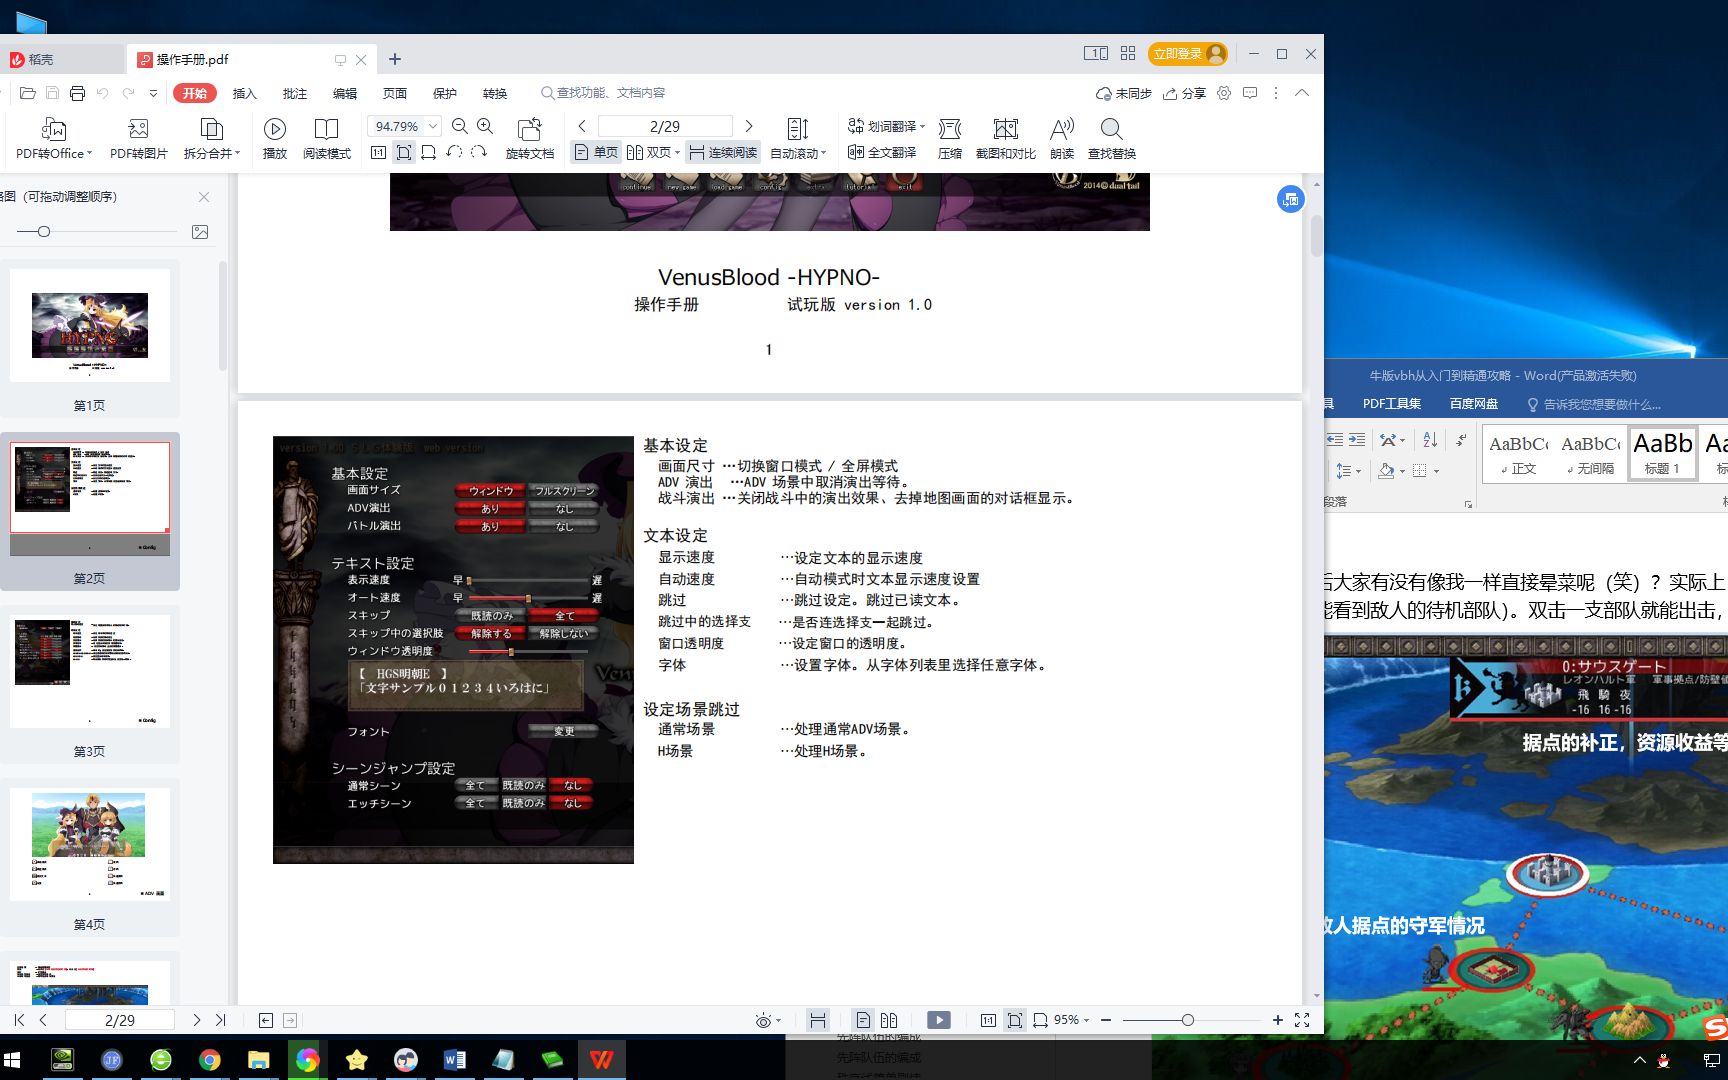Viewport: 1728px width, 1080px height.
Task: Open the PDF to Office converter
Action: [54, 138]
